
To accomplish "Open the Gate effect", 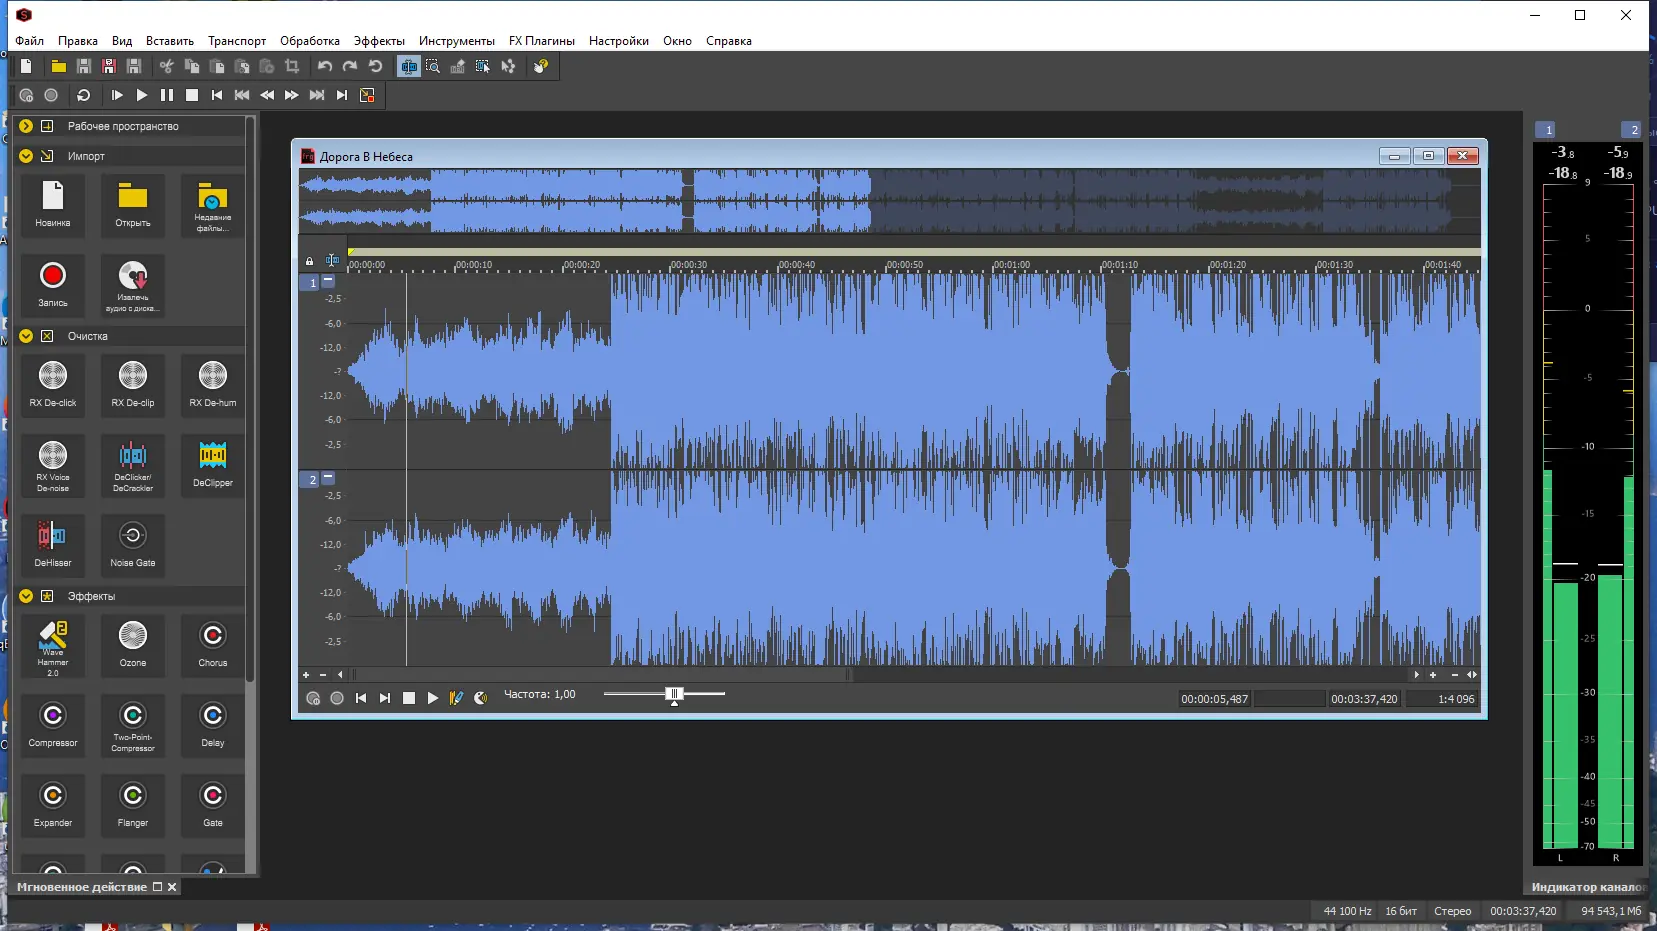I will pos(213,804).
